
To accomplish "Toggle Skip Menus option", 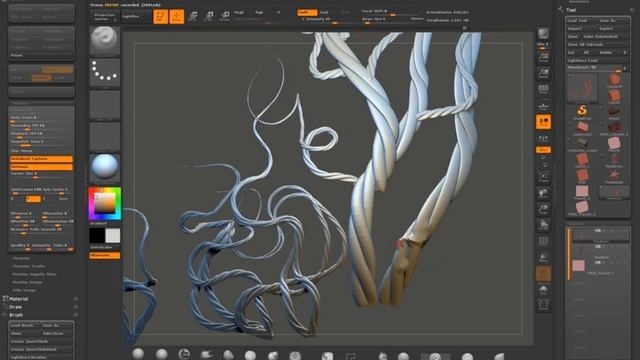I will 41,151.
